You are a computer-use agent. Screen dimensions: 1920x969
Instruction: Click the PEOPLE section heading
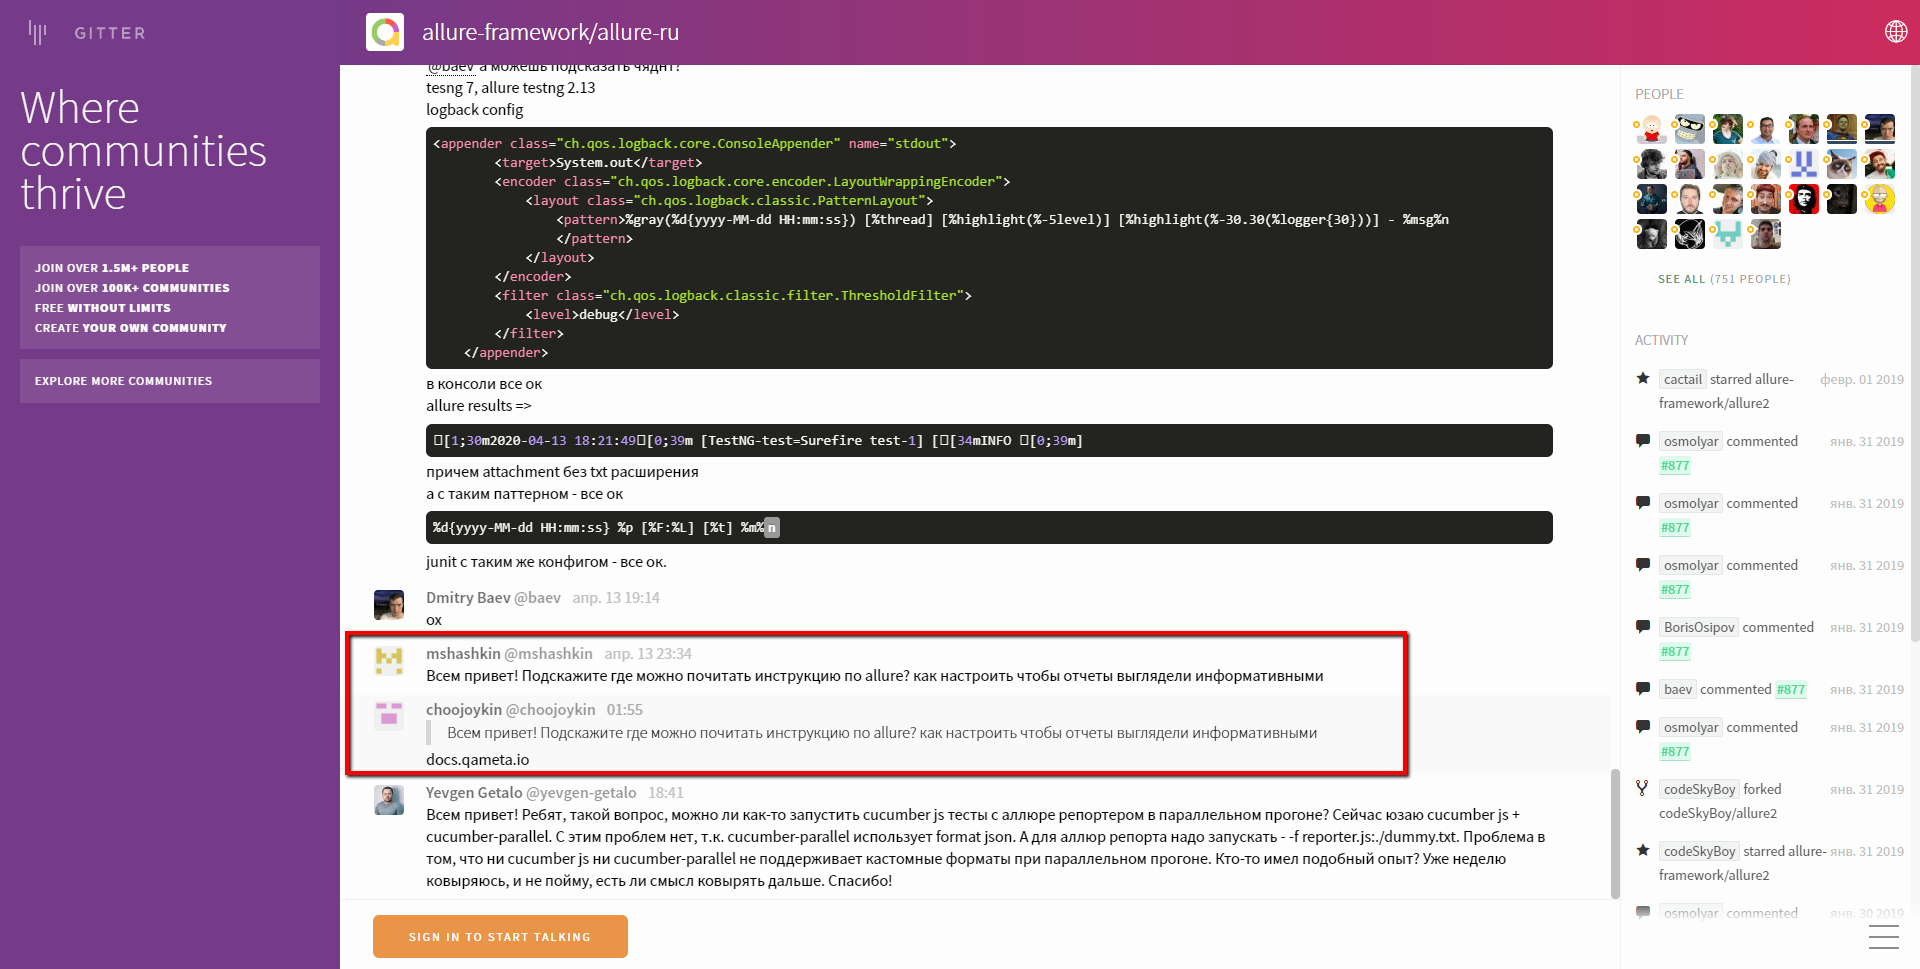click(x=1659, y=94)
